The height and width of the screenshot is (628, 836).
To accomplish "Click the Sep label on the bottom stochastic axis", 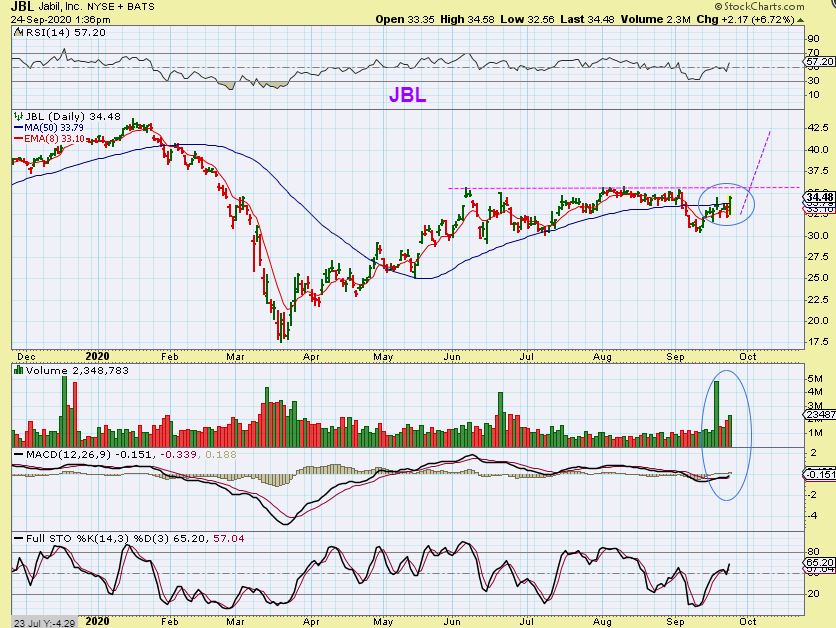I will (675, 622).
